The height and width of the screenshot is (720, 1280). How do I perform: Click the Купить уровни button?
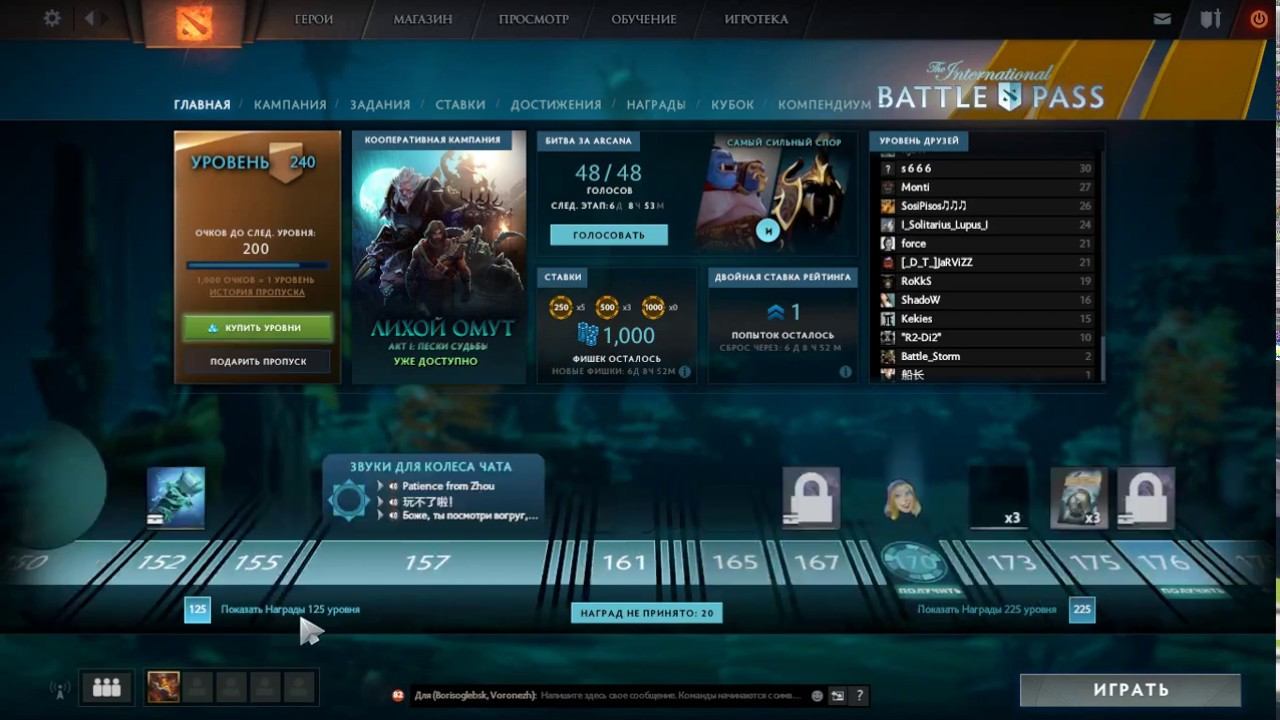[x=256, y=328]
